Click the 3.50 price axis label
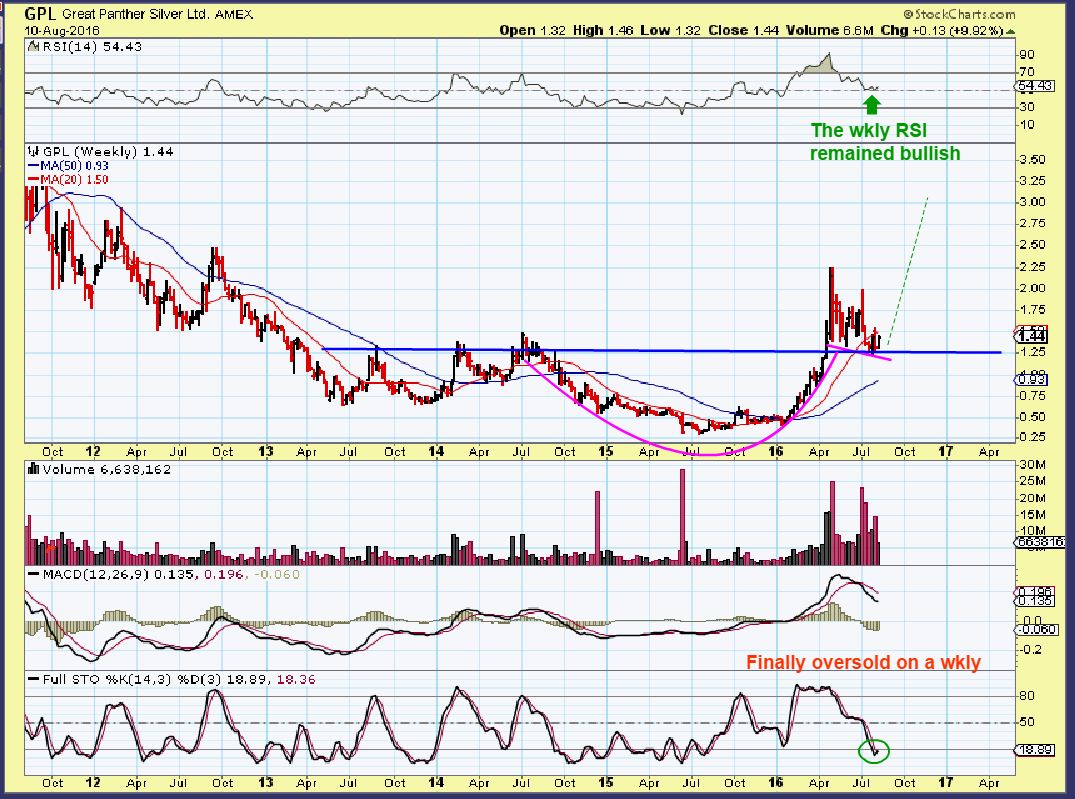This screenshot has width=1075, height=799. 1032,160
